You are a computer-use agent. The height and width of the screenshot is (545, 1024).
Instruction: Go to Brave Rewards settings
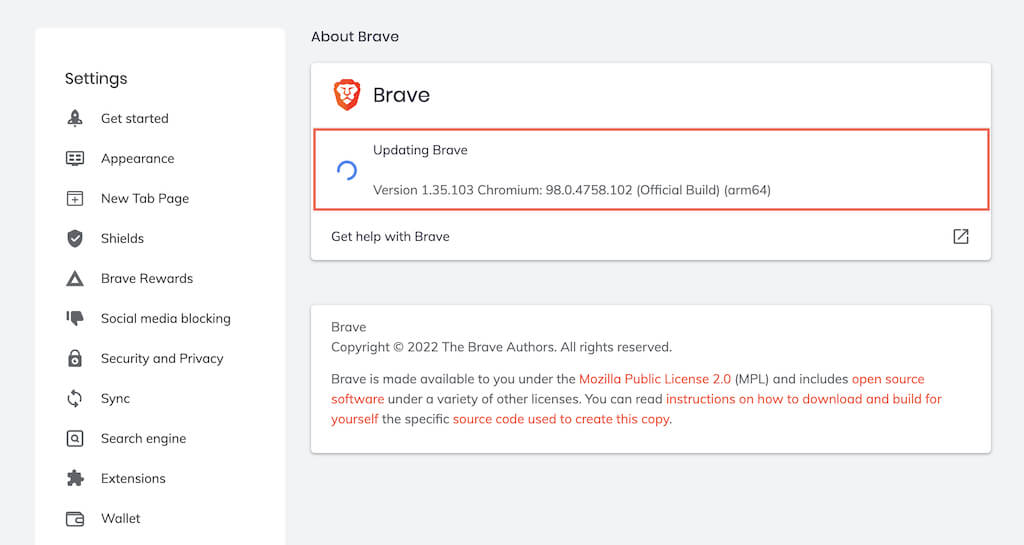pyautogui.click(x=147, y=278)
